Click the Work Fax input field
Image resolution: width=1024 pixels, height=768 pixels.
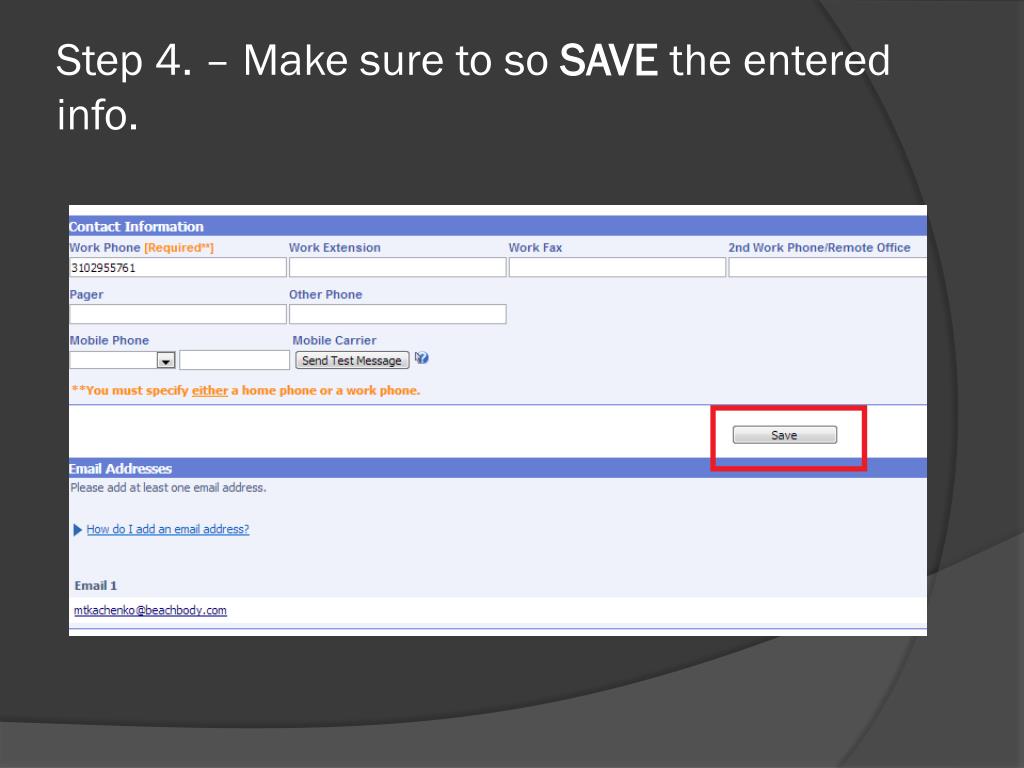[617, 267]
